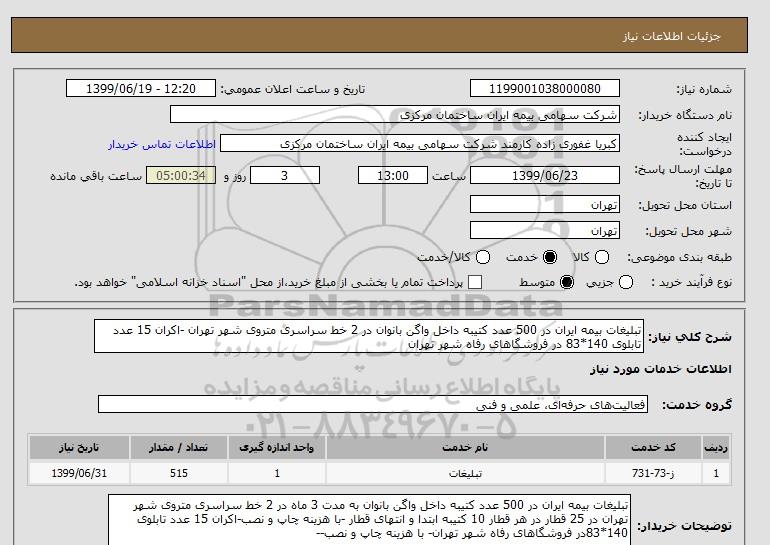Click the service code cell ز-73-731
This screenshot has width=770, height=545.
pos(653,473)
